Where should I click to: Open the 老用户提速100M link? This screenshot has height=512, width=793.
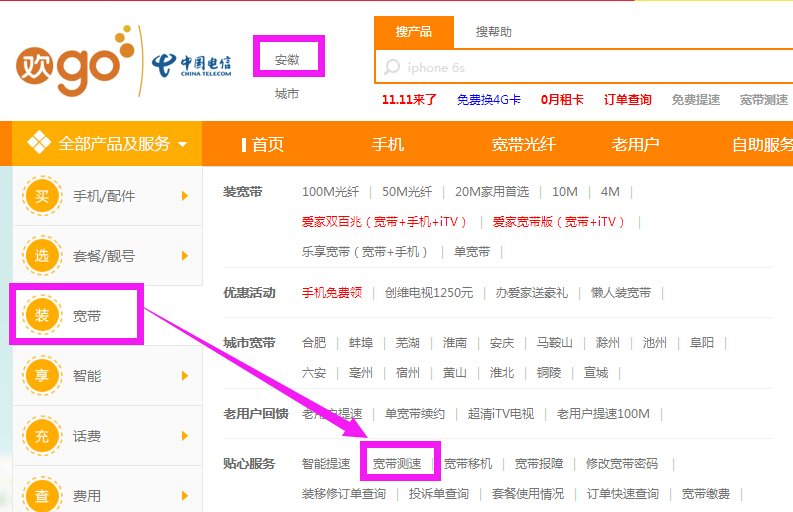pos(603,413)
